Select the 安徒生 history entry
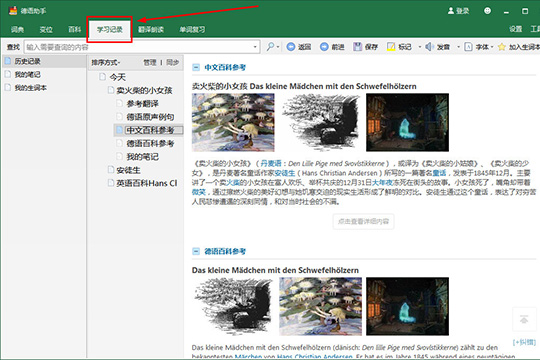The width and height of the screenshot is (540, 360). [x=128, y=170]
